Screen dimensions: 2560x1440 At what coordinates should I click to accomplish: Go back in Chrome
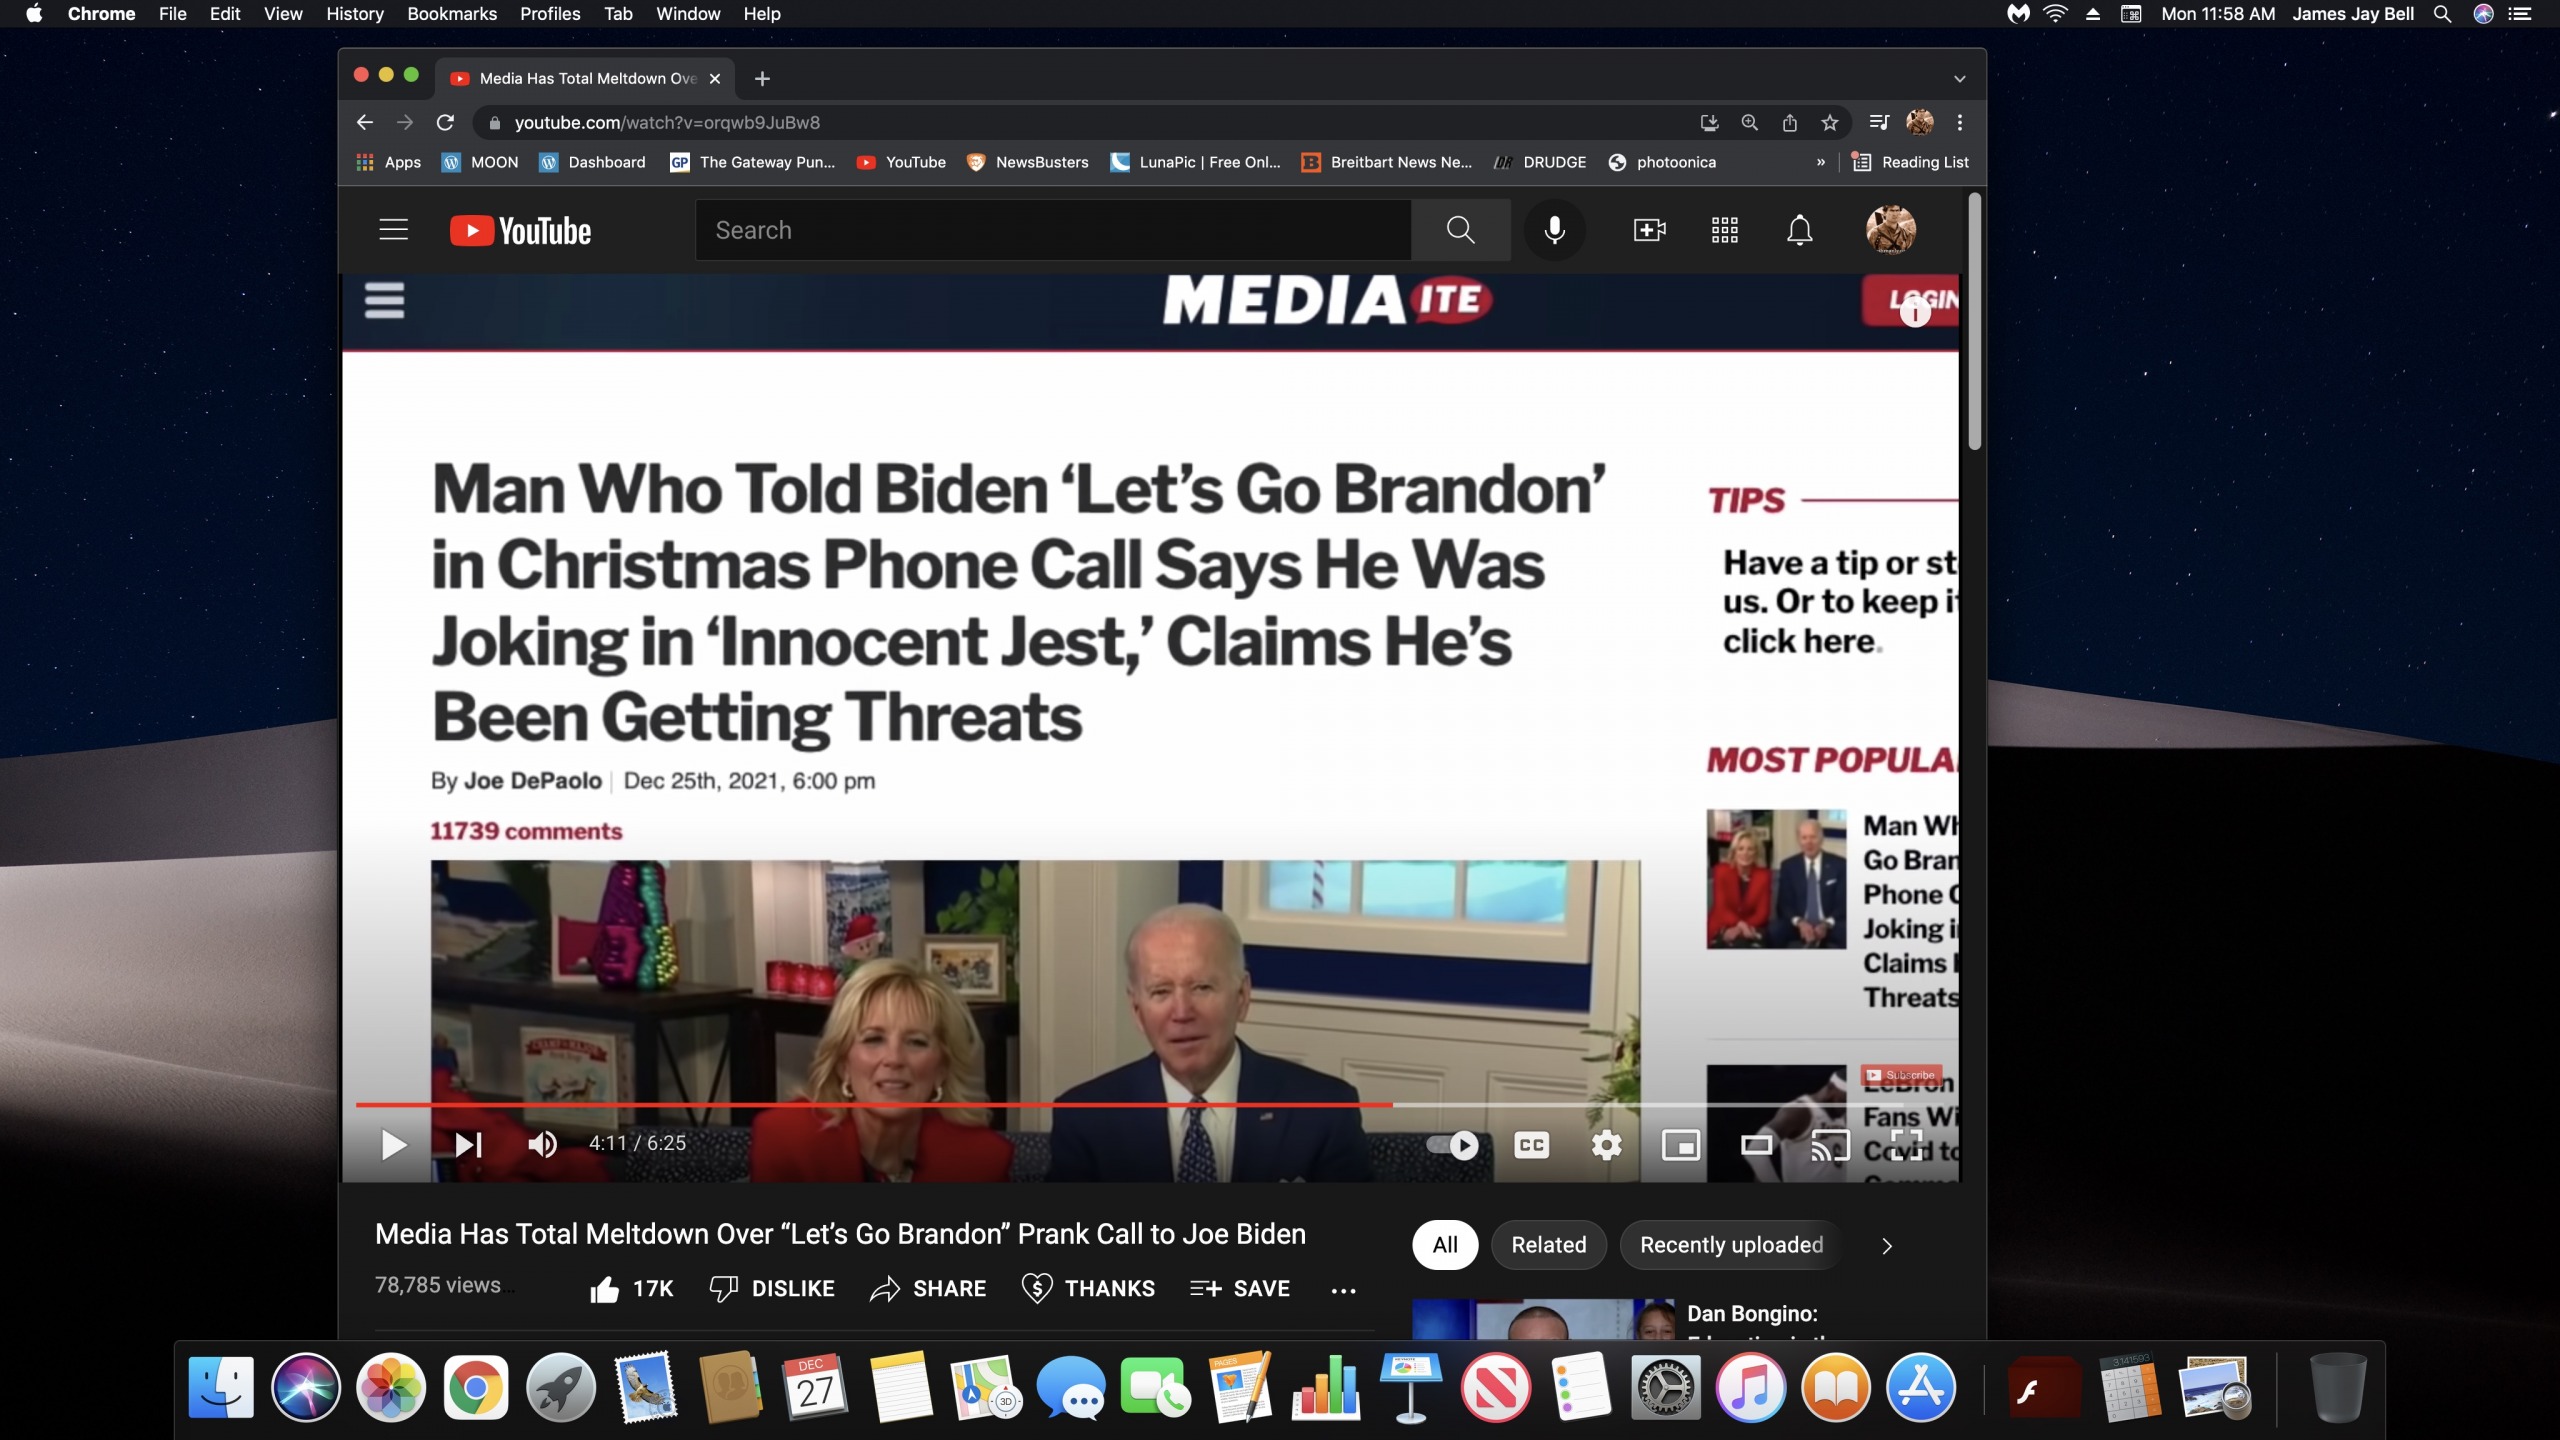point(365,122)
